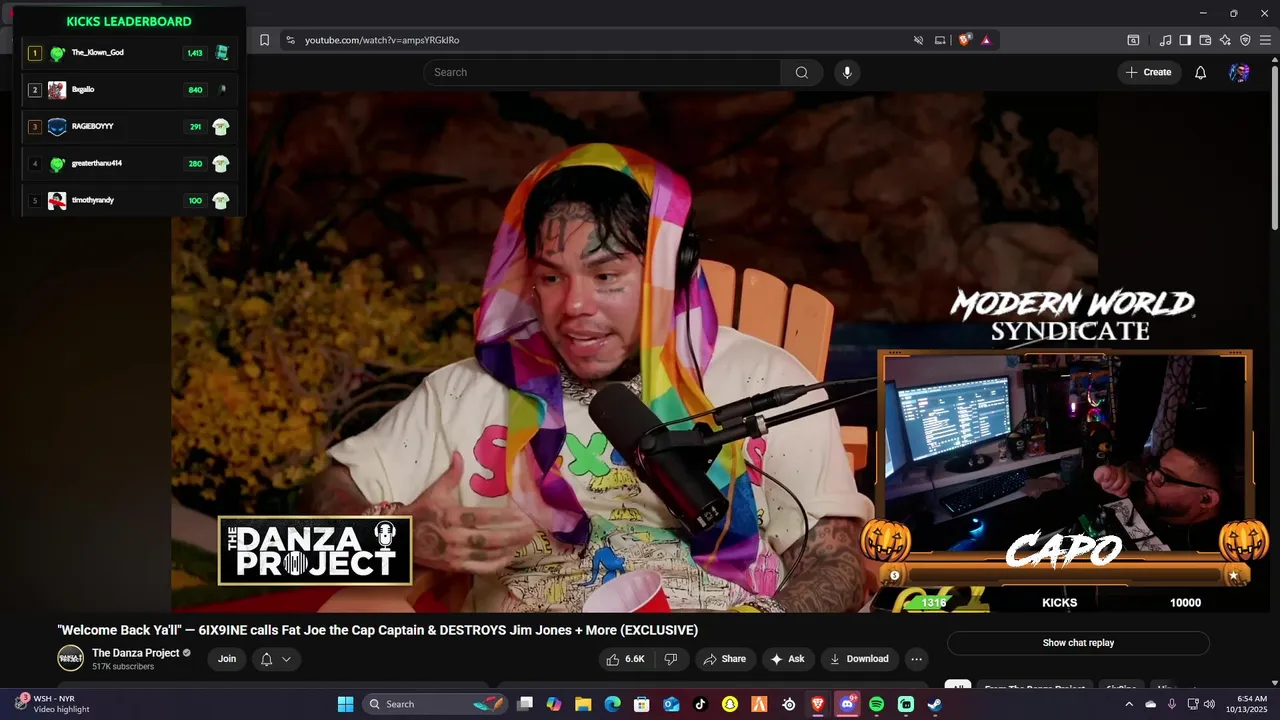
Task: Open the YouTube account avatar menu
Action: tap(1239, 72)
